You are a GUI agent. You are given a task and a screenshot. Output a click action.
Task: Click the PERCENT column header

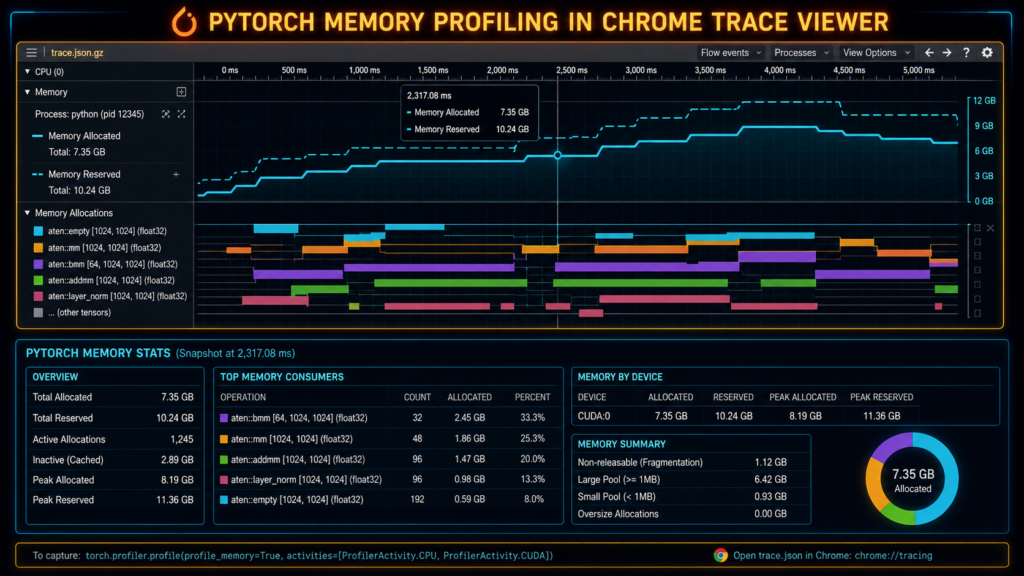coord(532,397)
